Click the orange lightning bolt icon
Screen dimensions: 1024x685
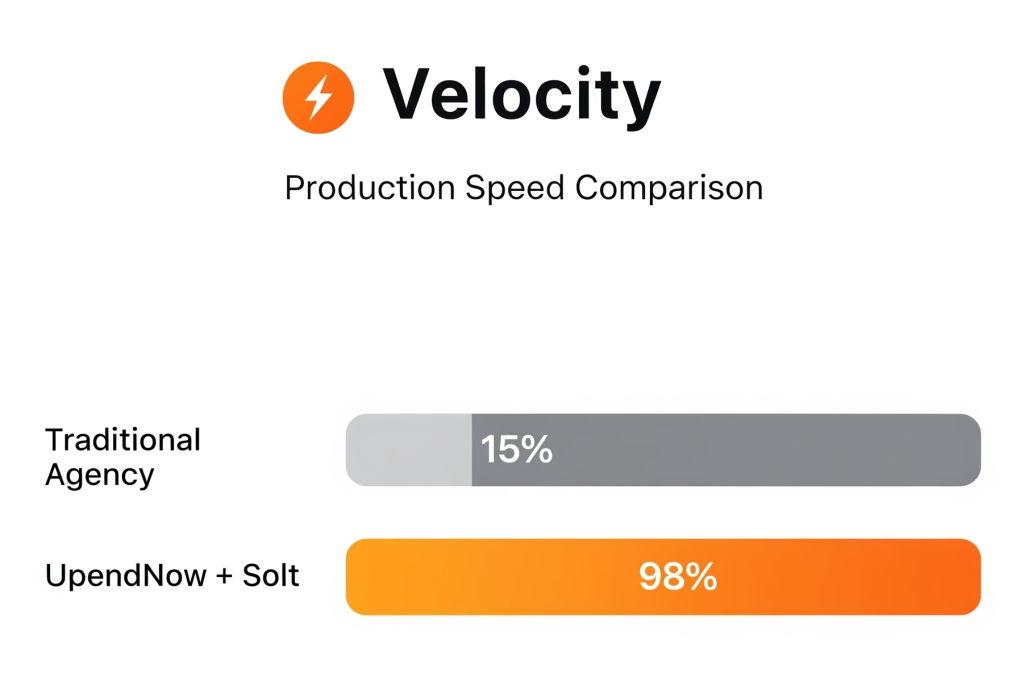pyautogui.click(x=318, y=98)
